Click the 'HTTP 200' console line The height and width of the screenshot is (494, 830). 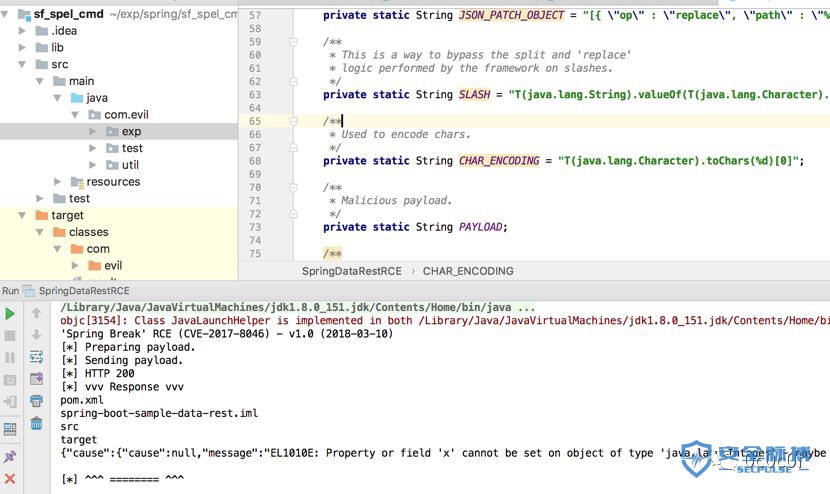pos(98,374)
